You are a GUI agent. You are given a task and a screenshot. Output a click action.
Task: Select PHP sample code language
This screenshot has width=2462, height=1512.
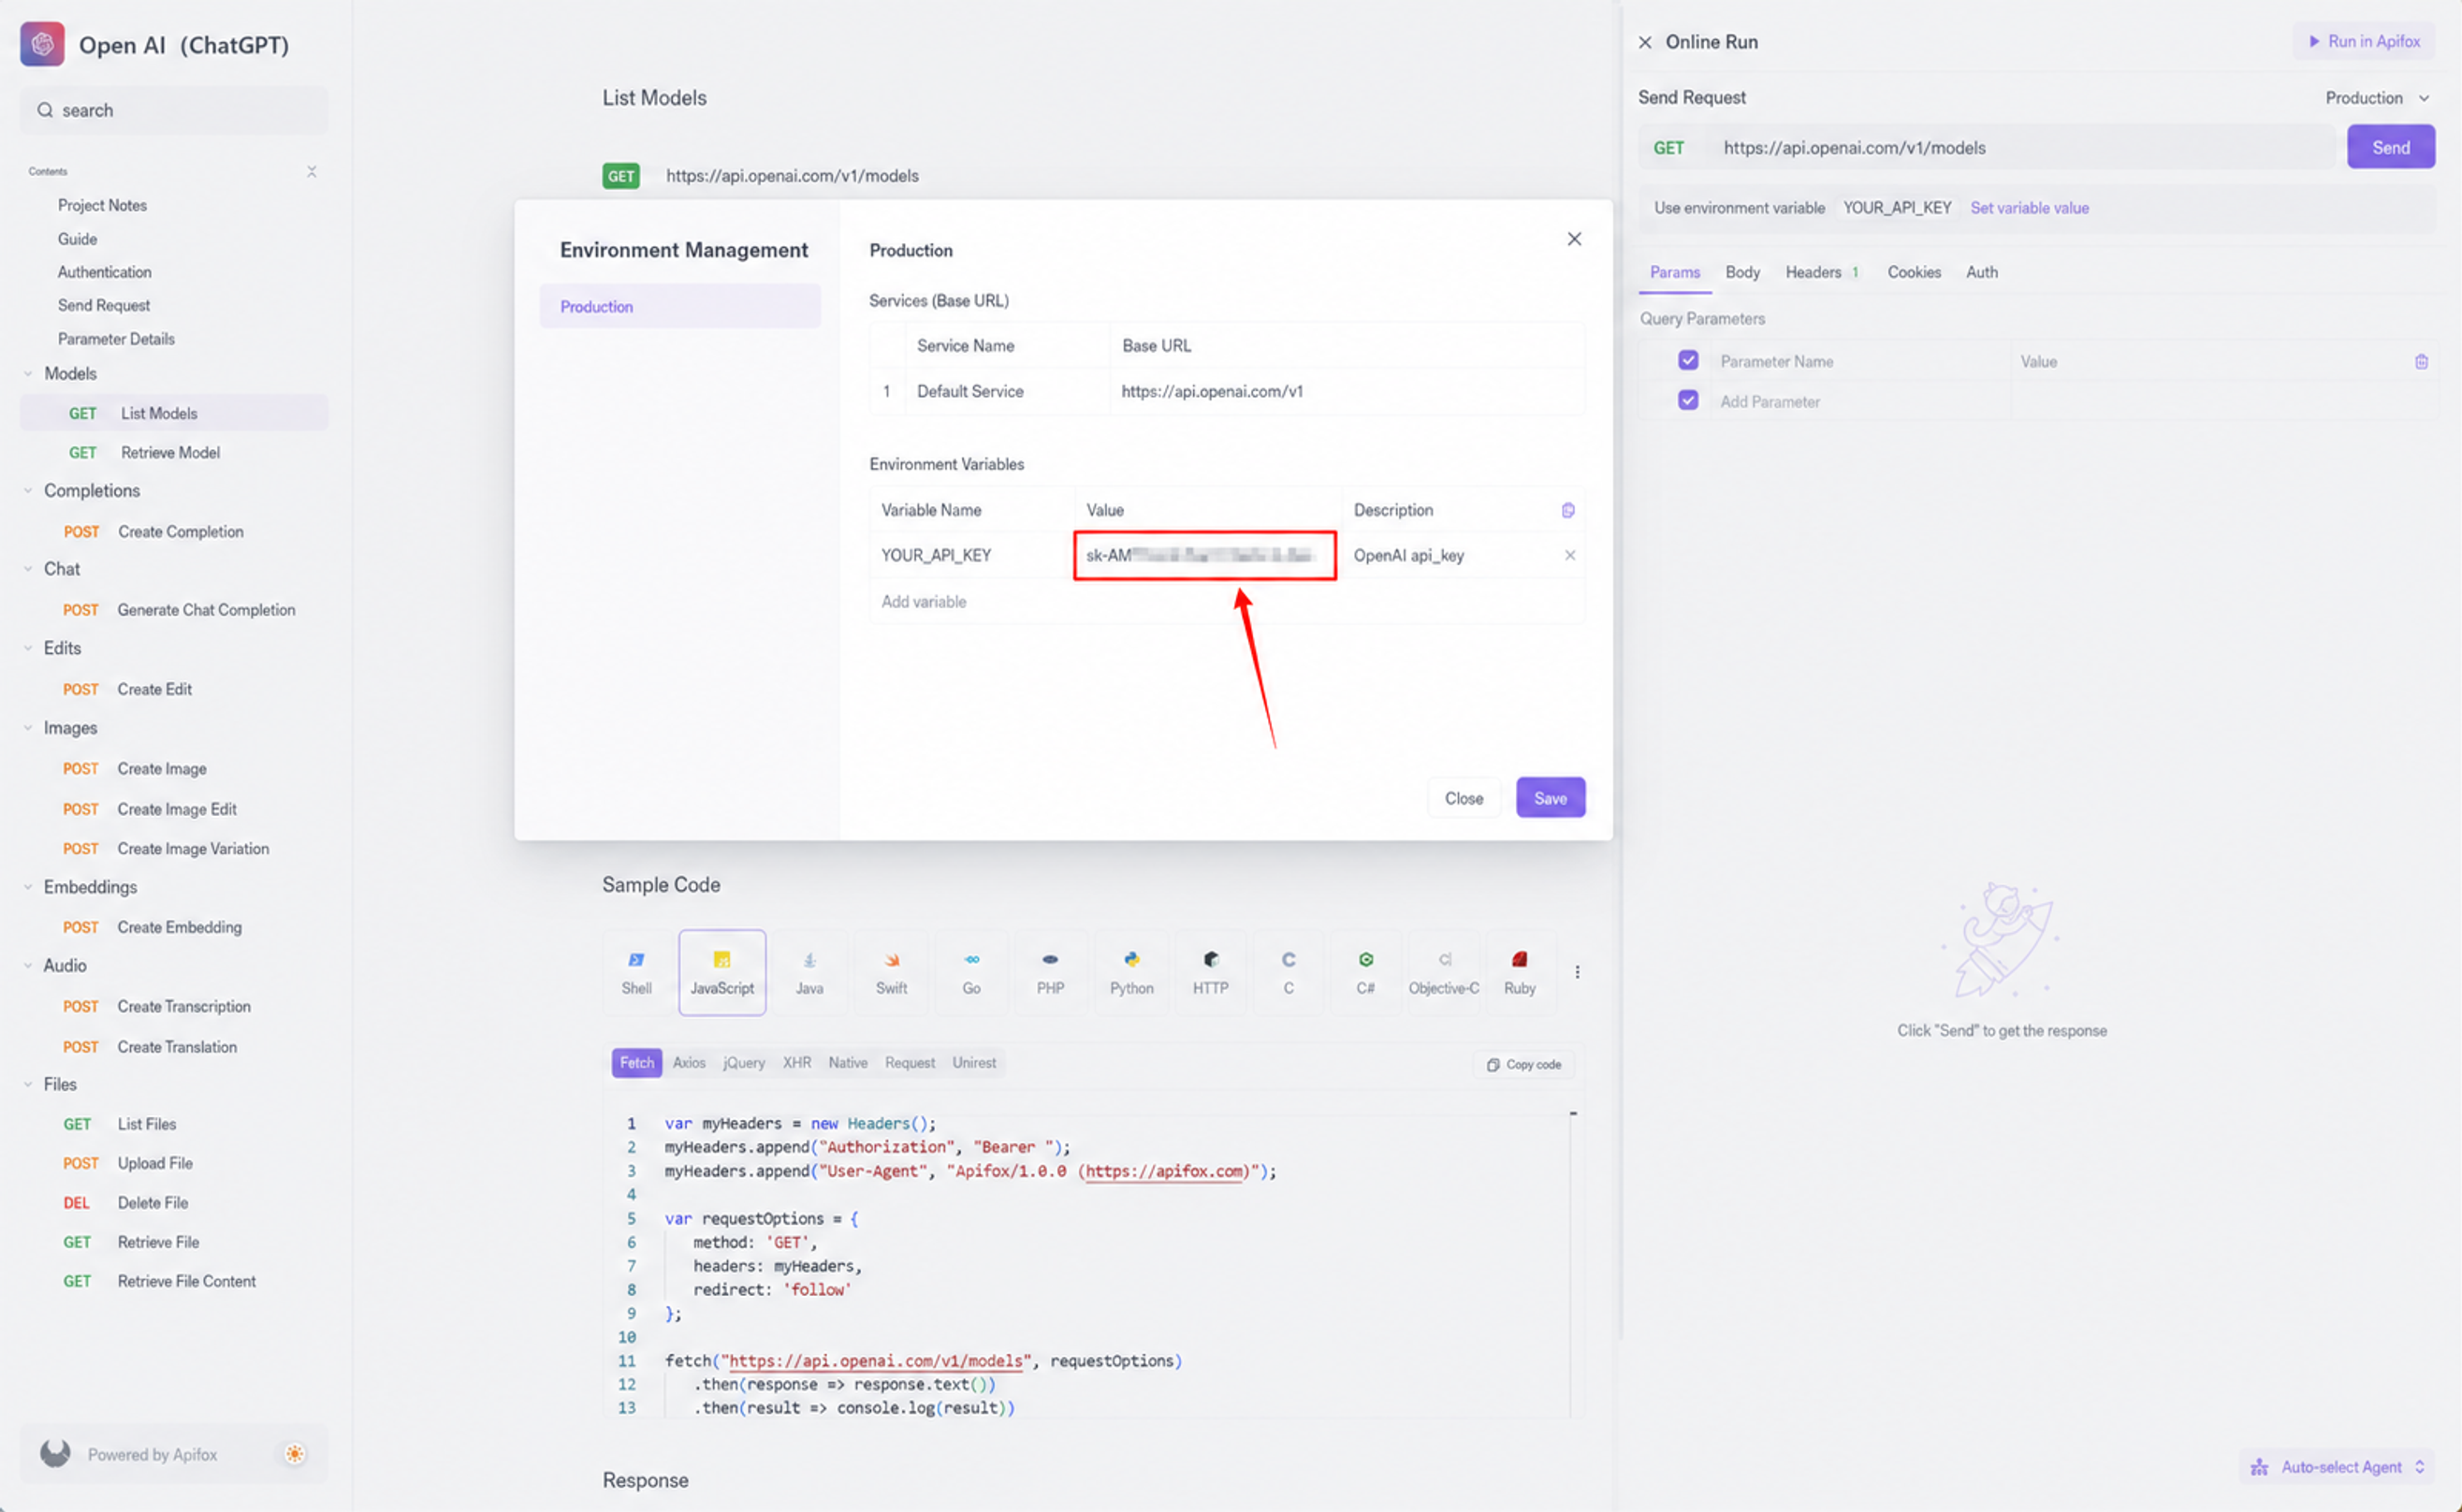[x=1050, y=973]
